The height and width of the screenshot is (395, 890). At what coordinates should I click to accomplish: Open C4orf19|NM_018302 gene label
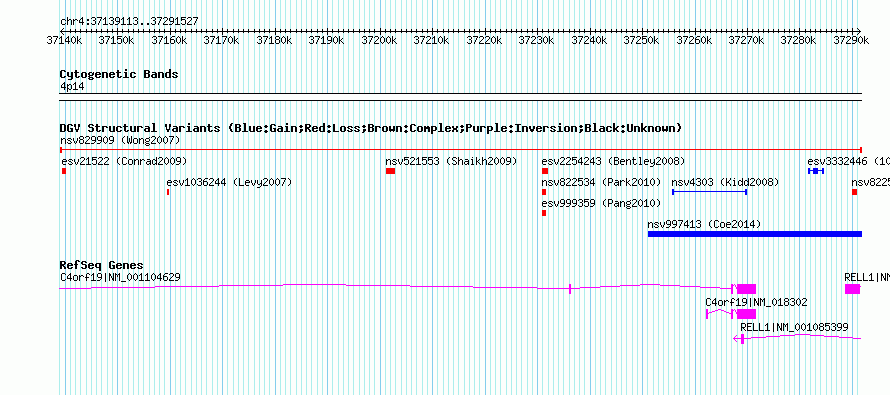pyautogui.click(x=756, y=302)
